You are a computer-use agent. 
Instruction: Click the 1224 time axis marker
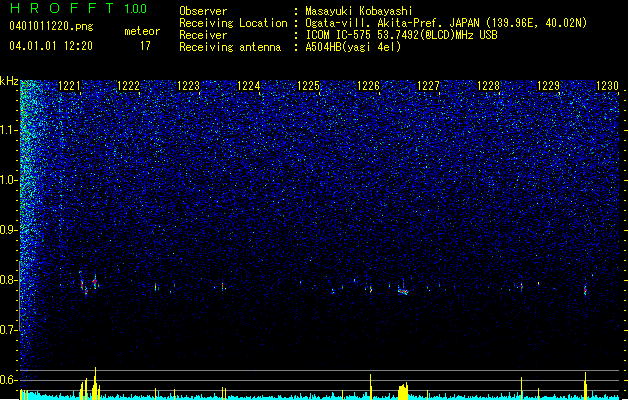tap(248, 86)
